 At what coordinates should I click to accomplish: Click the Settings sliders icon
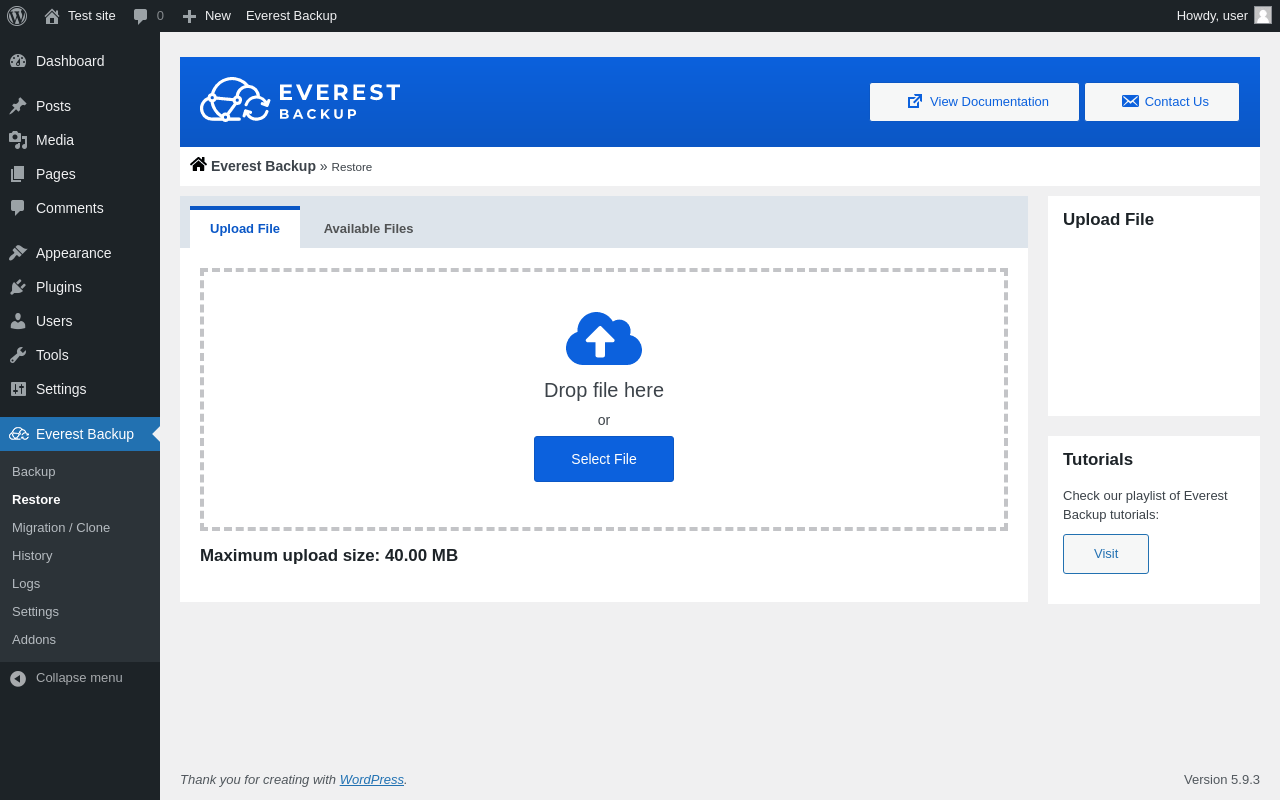click(x=18, y=389)
